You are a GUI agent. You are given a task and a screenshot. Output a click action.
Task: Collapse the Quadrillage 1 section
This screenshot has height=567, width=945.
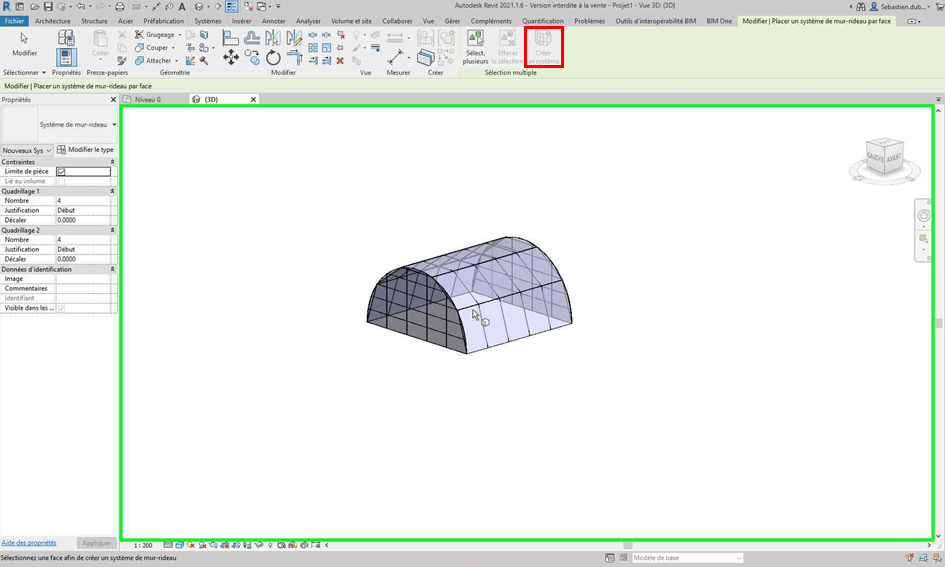(x=112, y=191)
